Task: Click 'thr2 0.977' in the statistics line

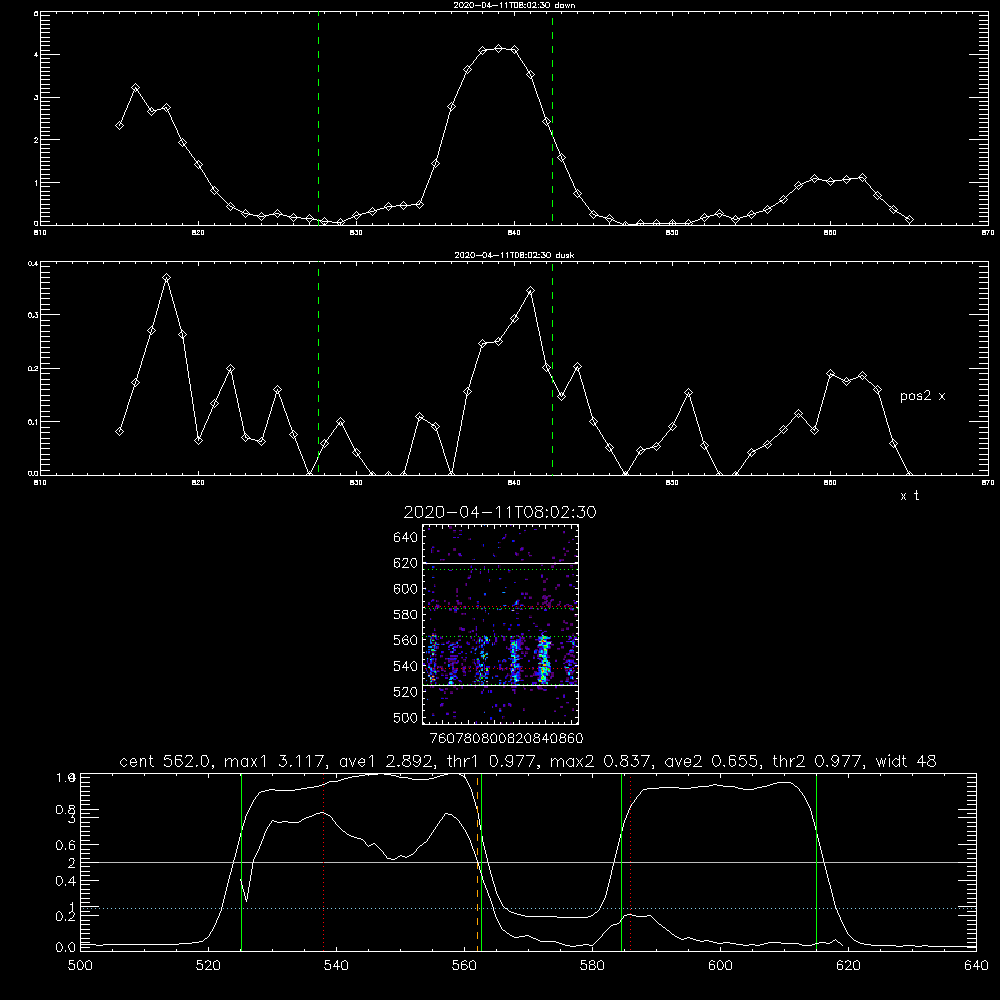Action: pyautogui.click(x=818, y=761)
